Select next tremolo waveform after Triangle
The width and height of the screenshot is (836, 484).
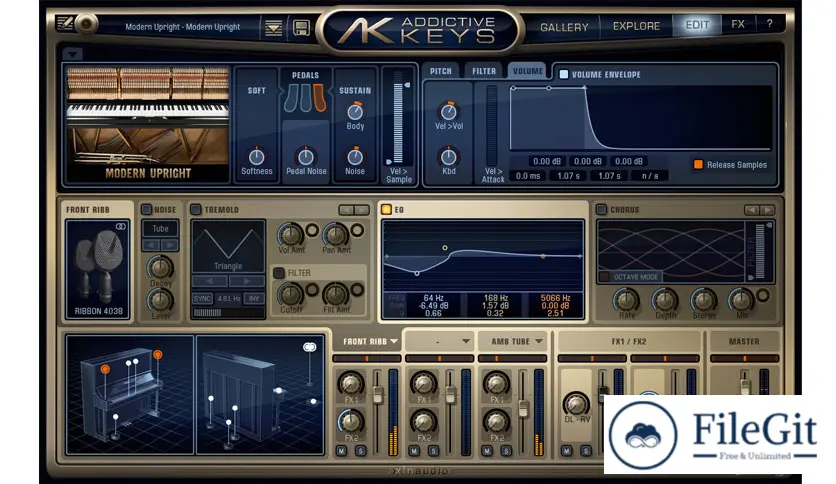(x=246, y=281)
